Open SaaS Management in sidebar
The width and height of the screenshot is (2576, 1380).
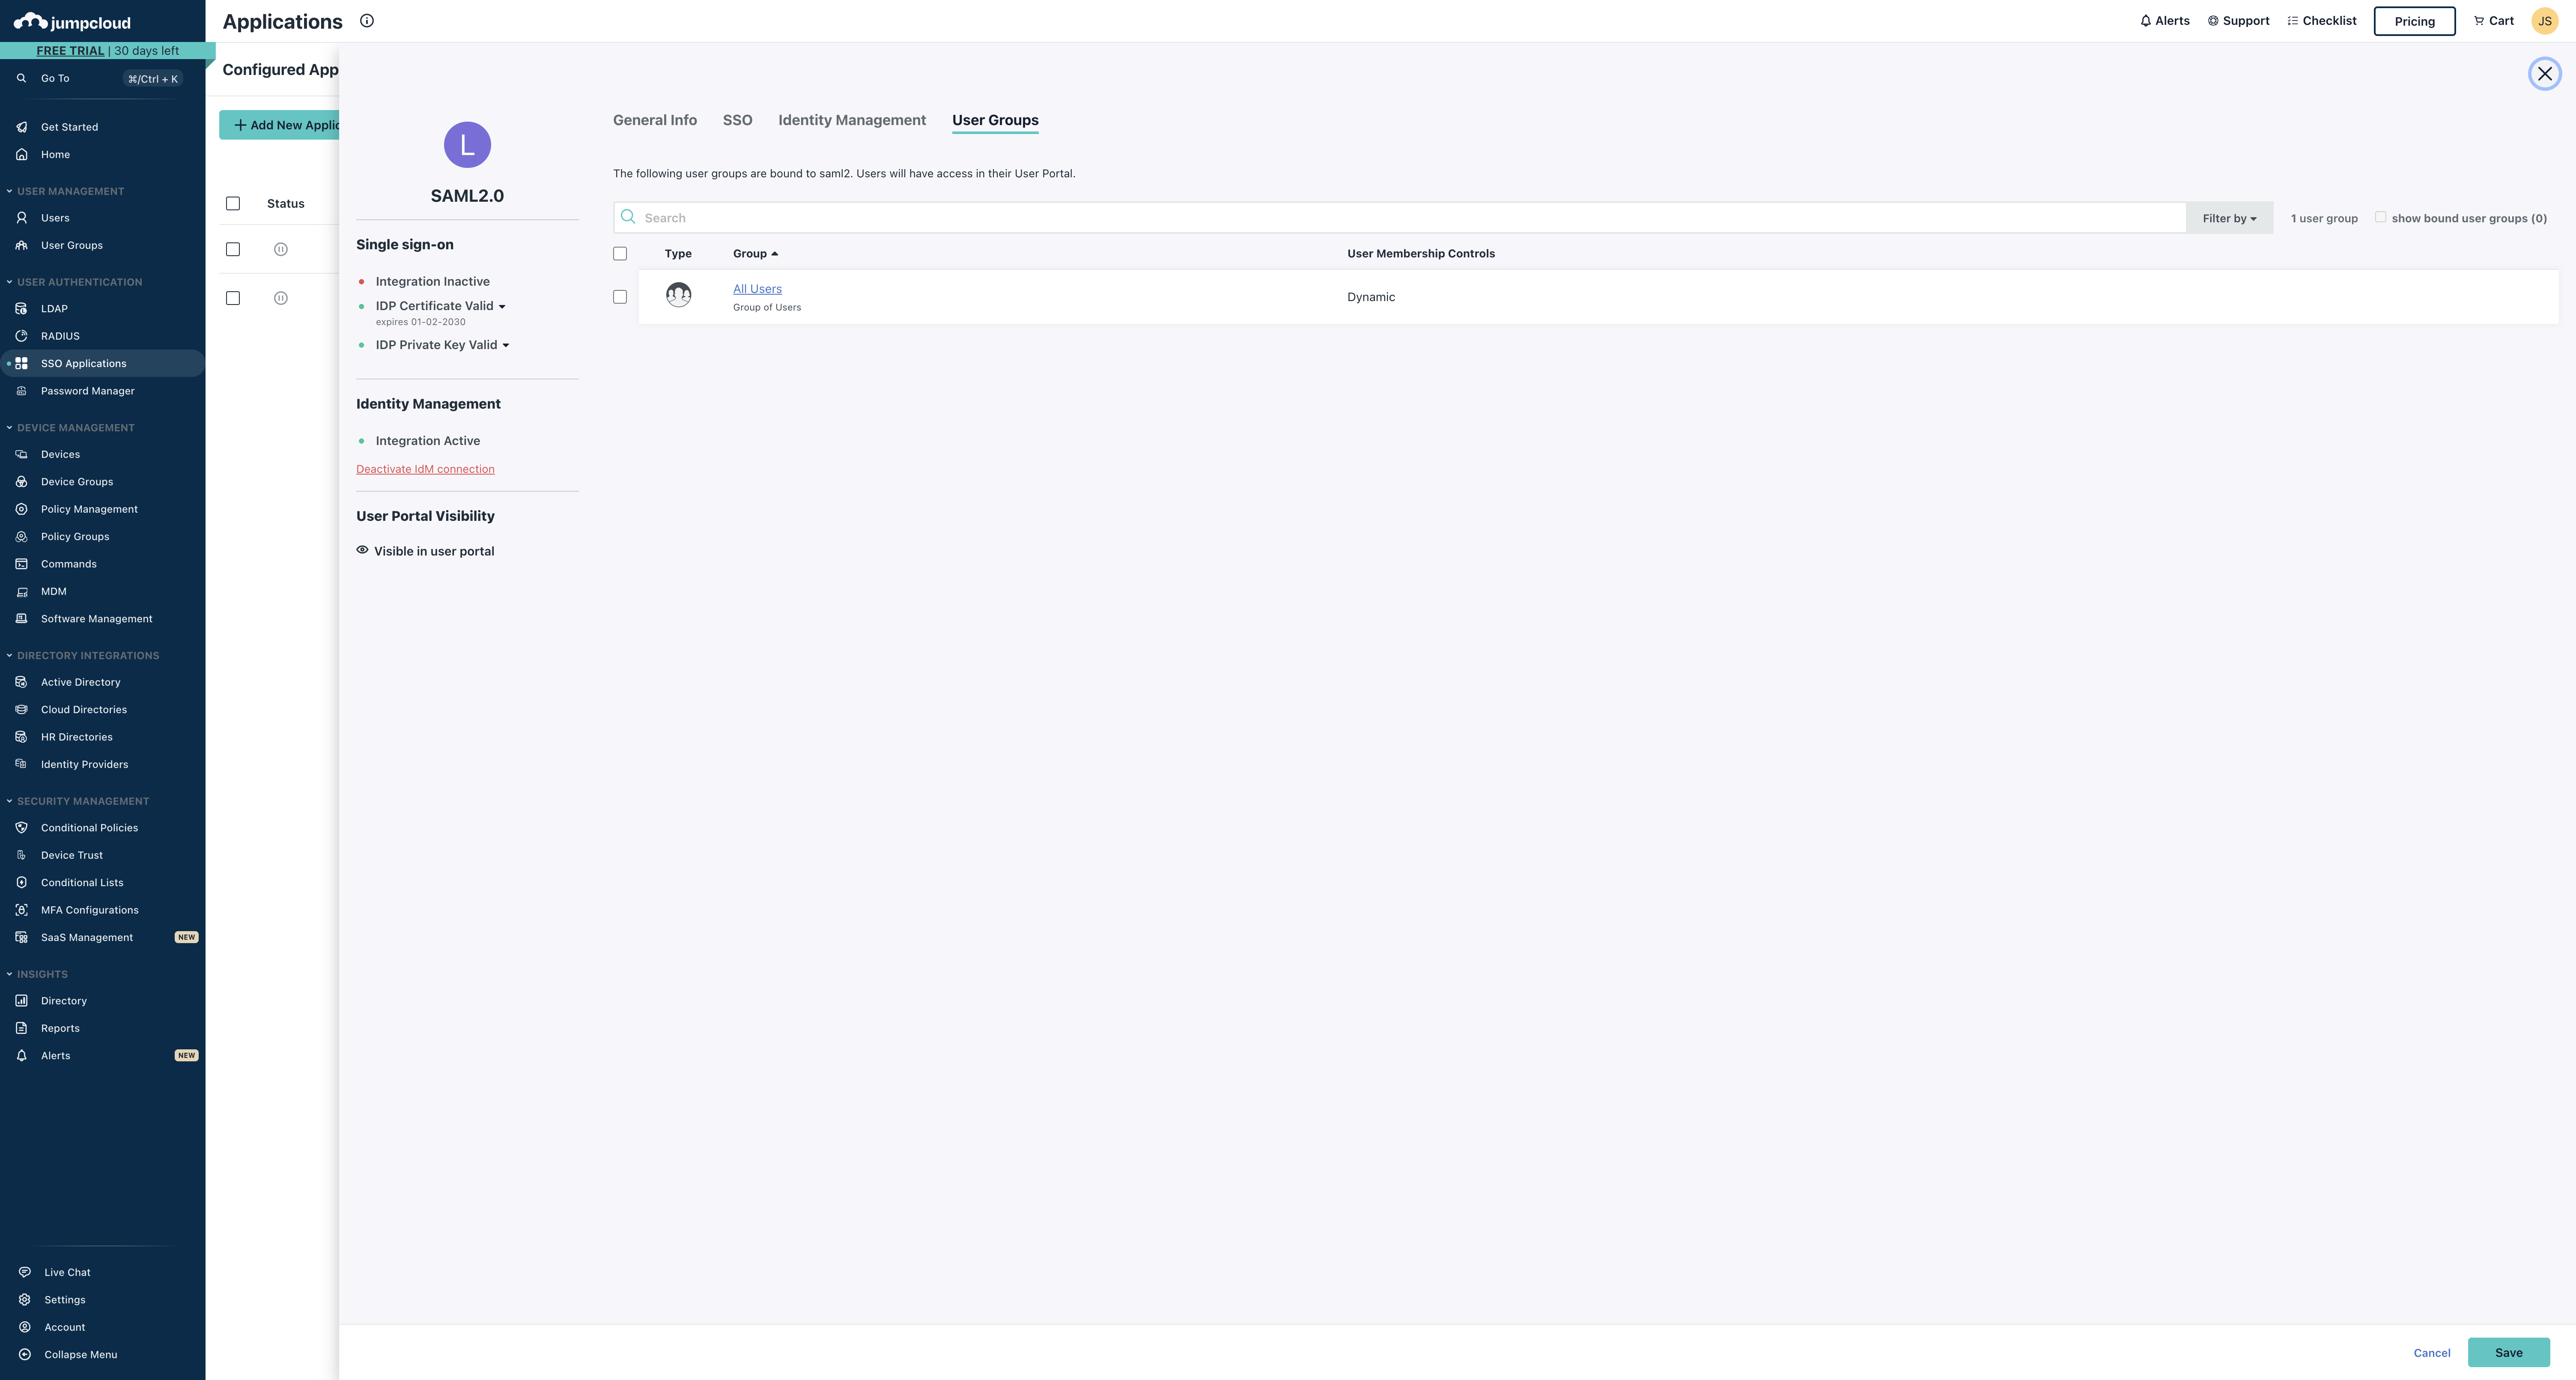click(87, 938)
